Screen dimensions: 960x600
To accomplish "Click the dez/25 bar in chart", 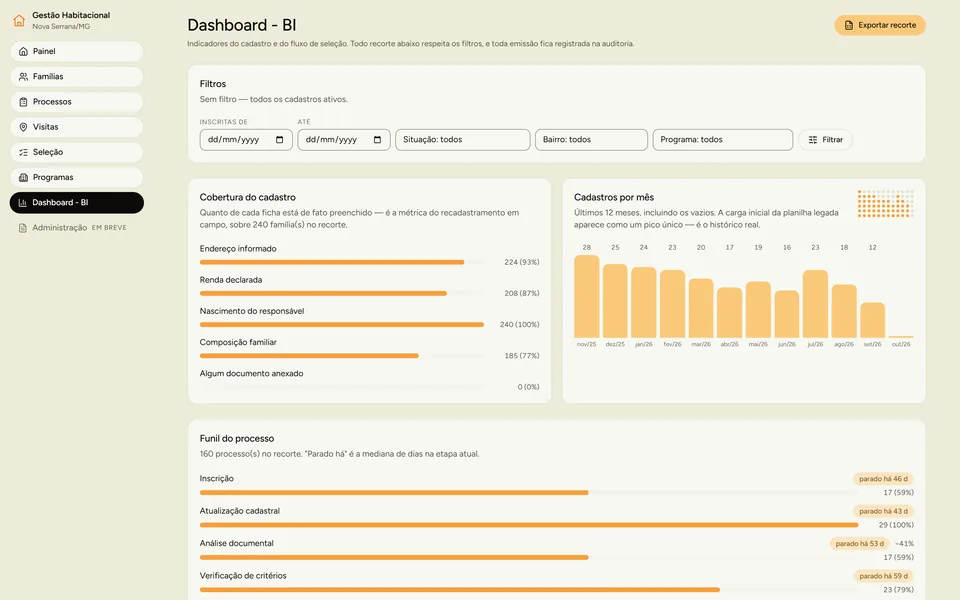I will (x=615, y=301).
